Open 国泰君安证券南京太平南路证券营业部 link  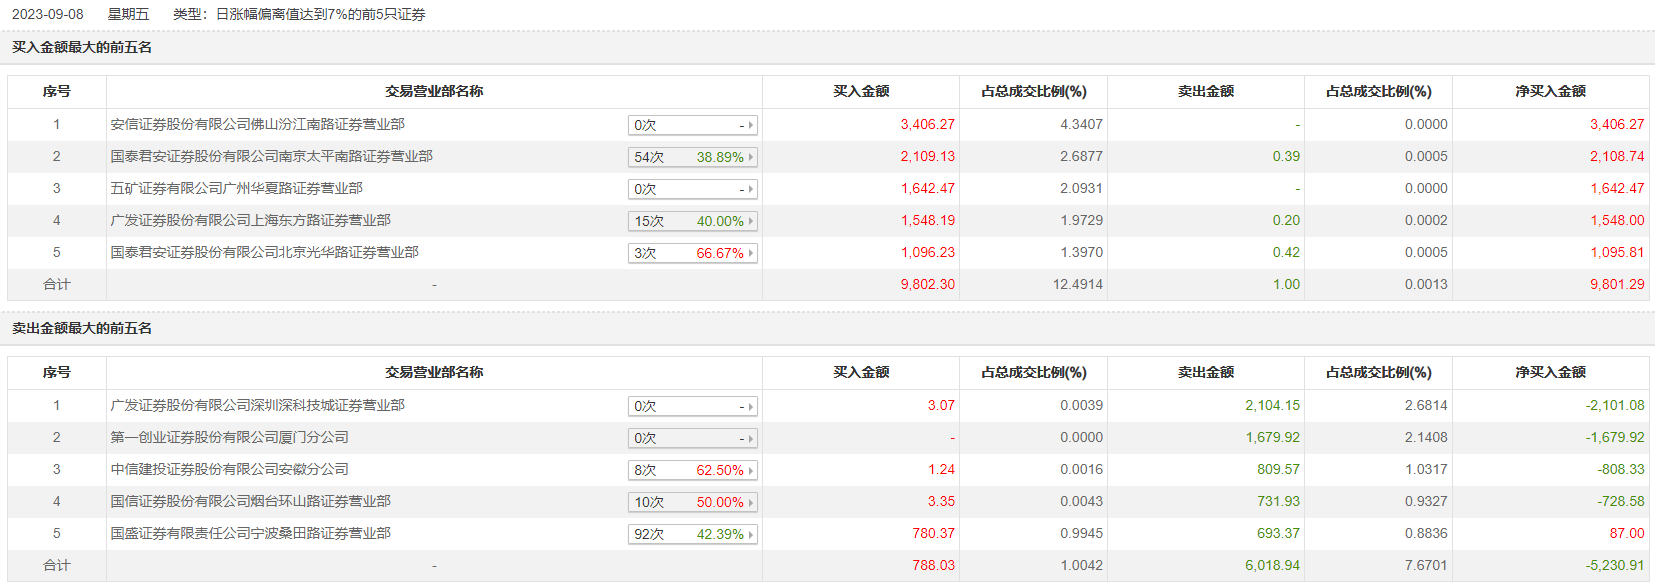coord(271,157)
